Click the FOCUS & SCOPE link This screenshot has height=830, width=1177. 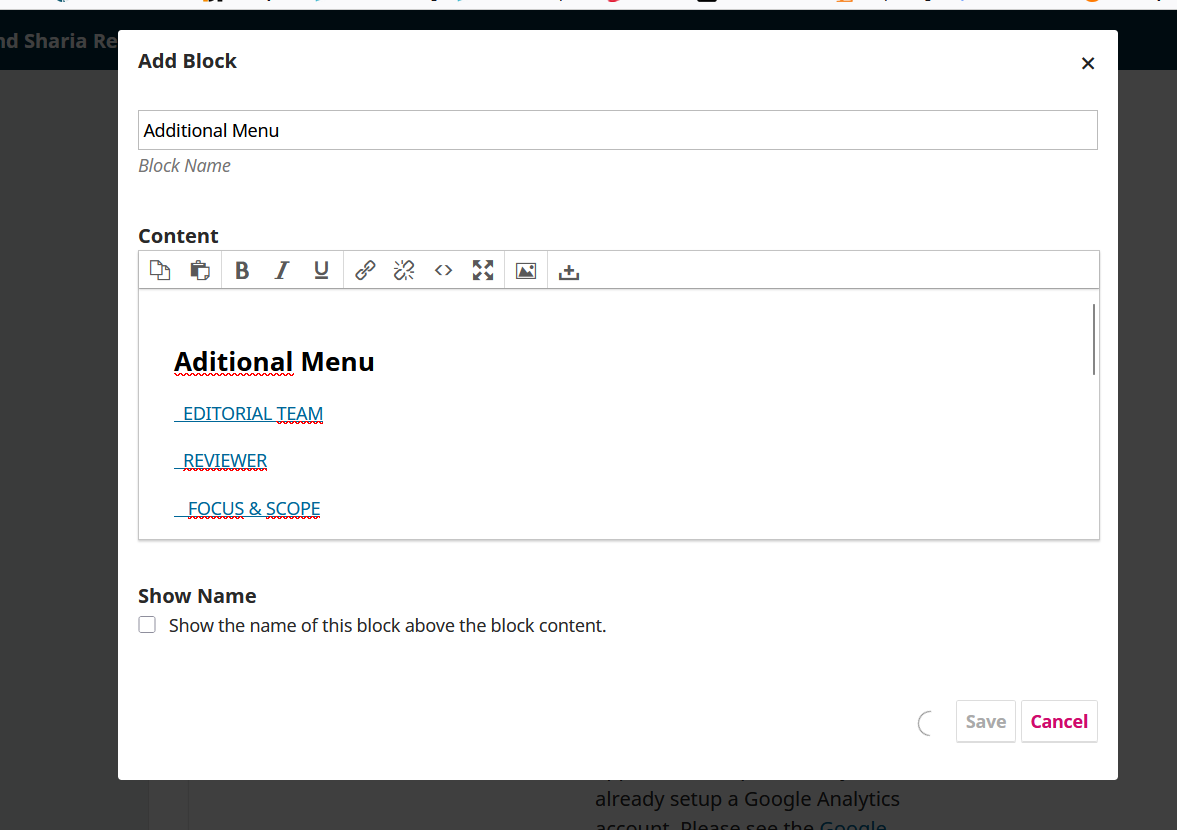click(x=253, y=509)
